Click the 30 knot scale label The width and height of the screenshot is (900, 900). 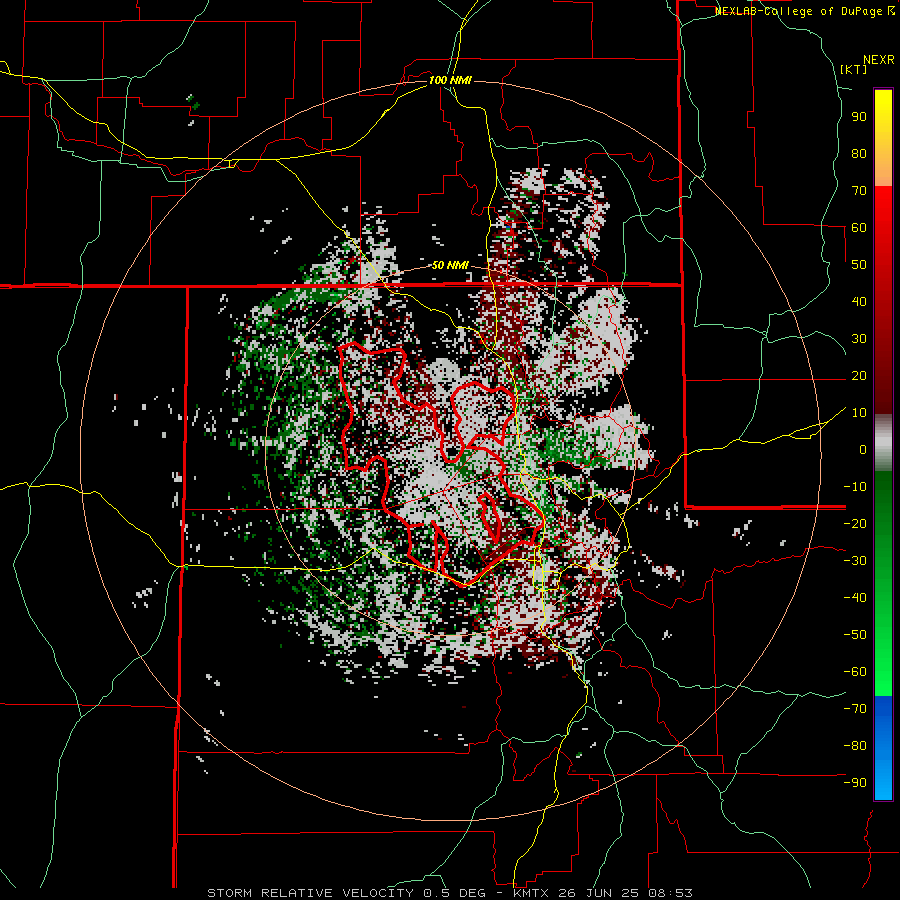(859, 339)
